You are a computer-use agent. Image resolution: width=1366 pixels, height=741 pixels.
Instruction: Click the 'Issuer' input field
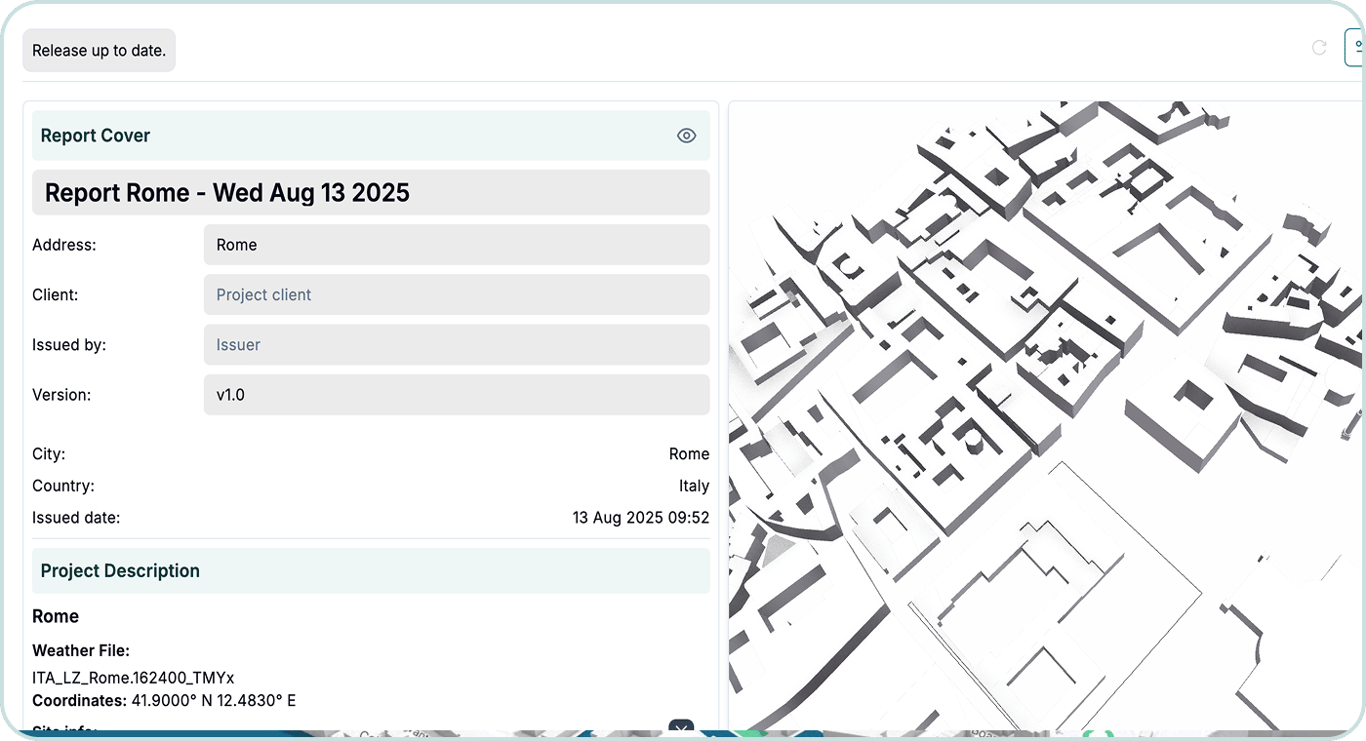[457, 344]
